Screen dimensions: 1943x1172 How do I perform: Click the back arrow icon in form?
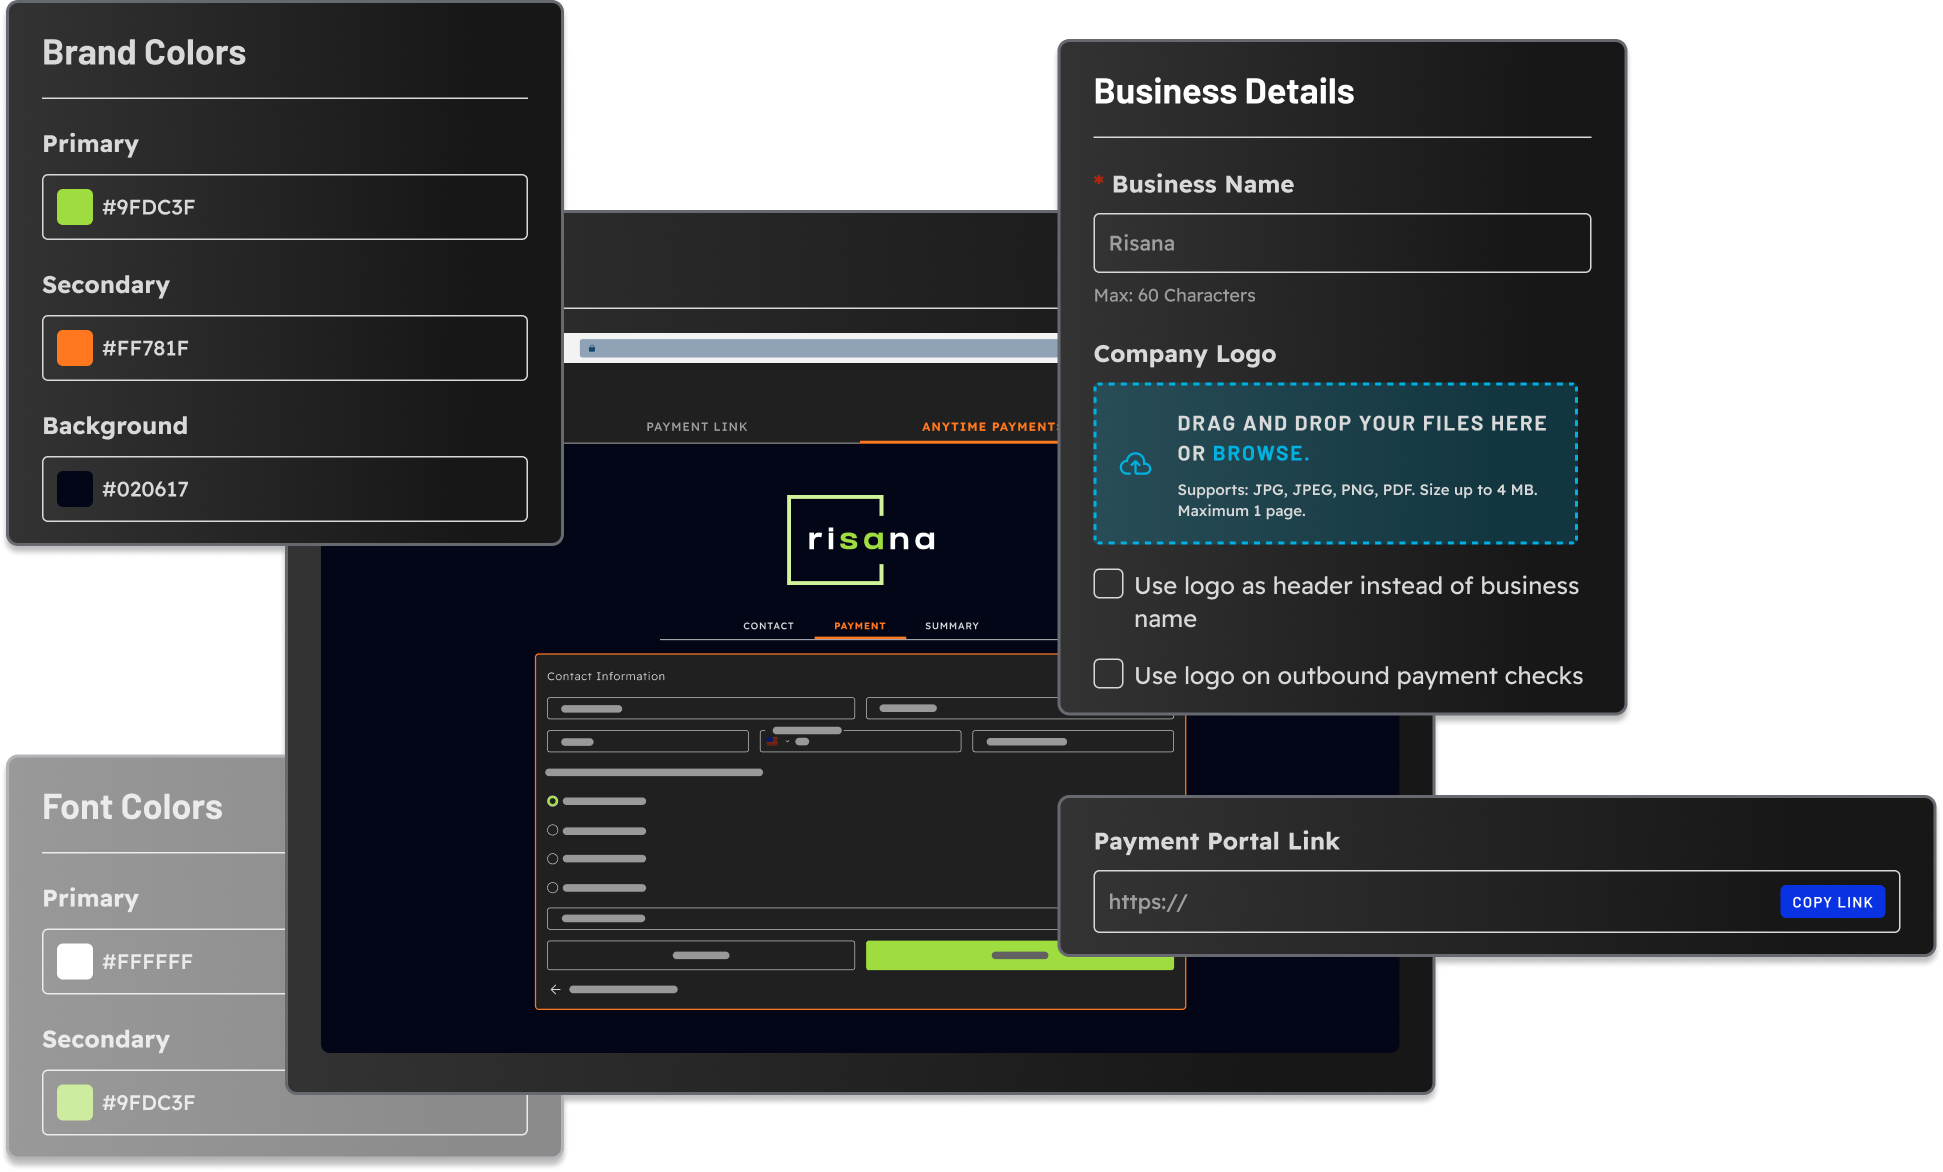555,989
